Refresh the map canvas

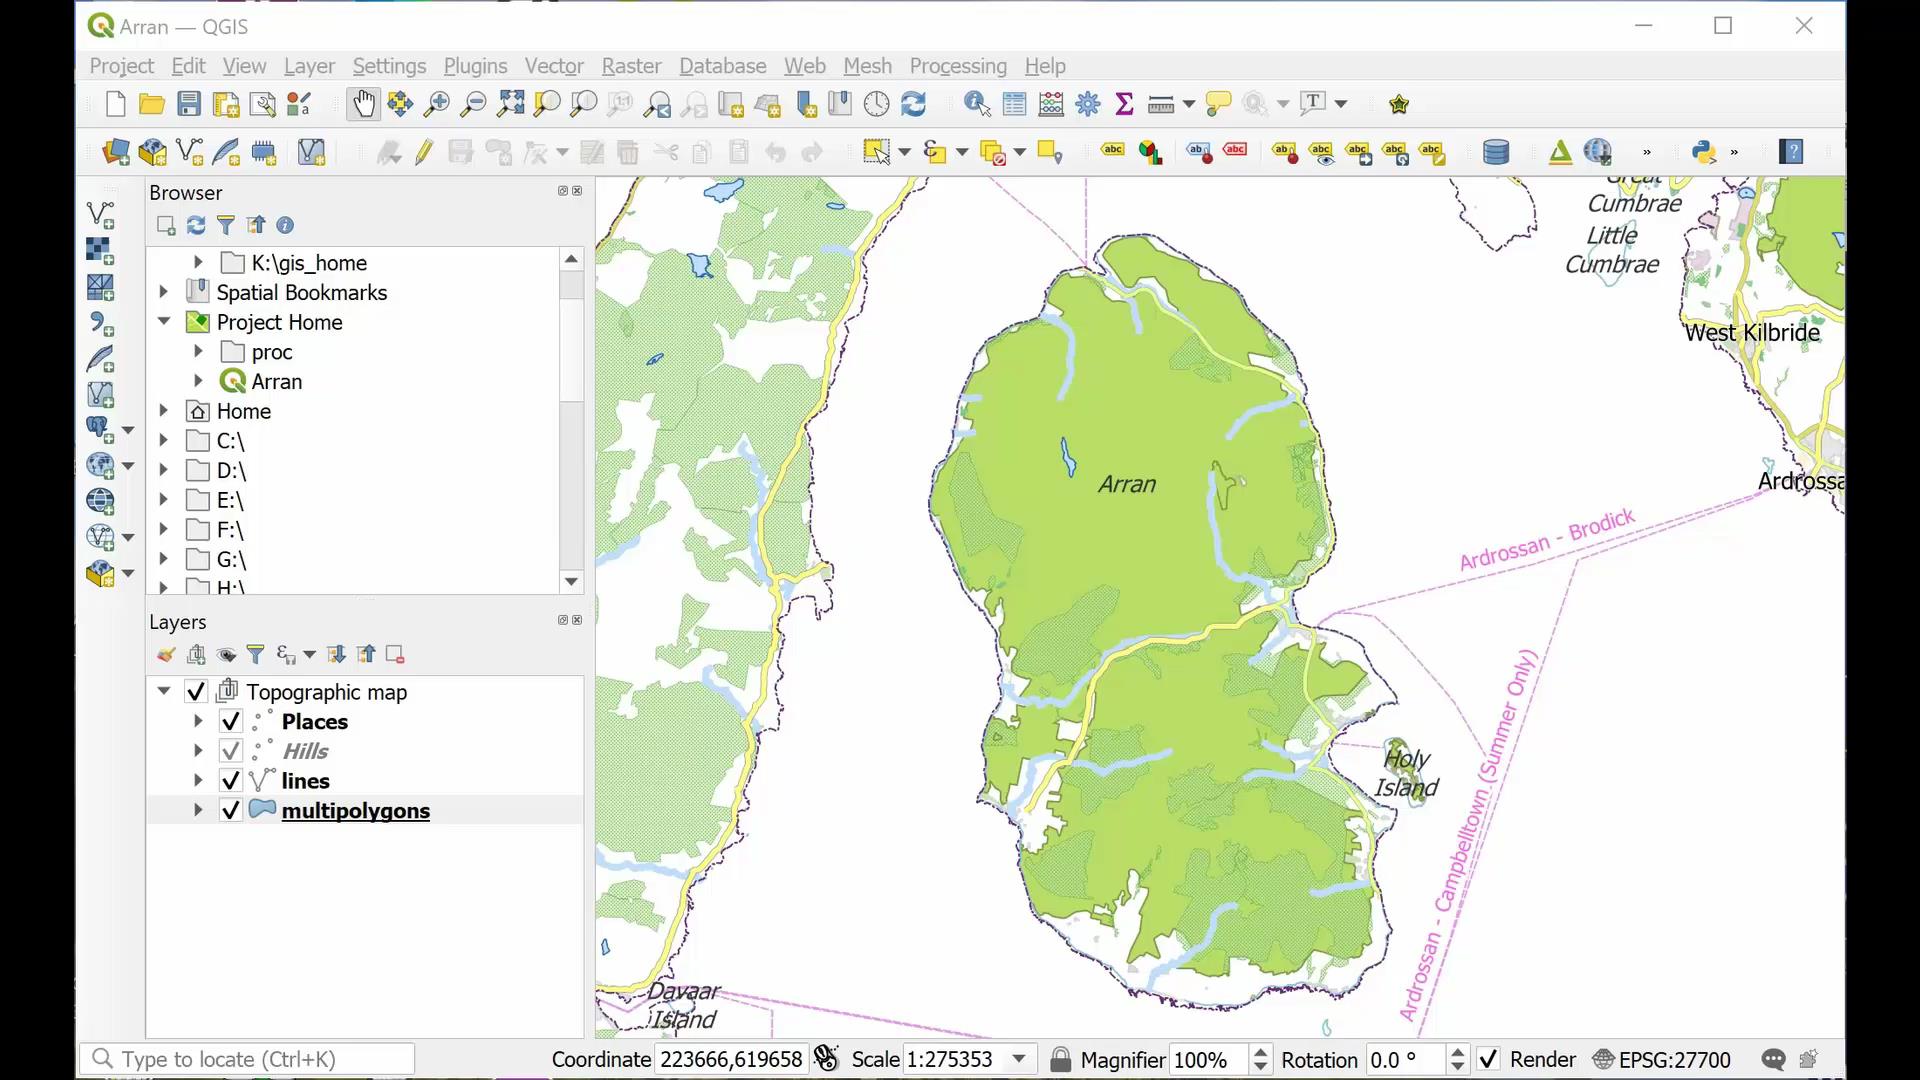click(x=914, y=103)
